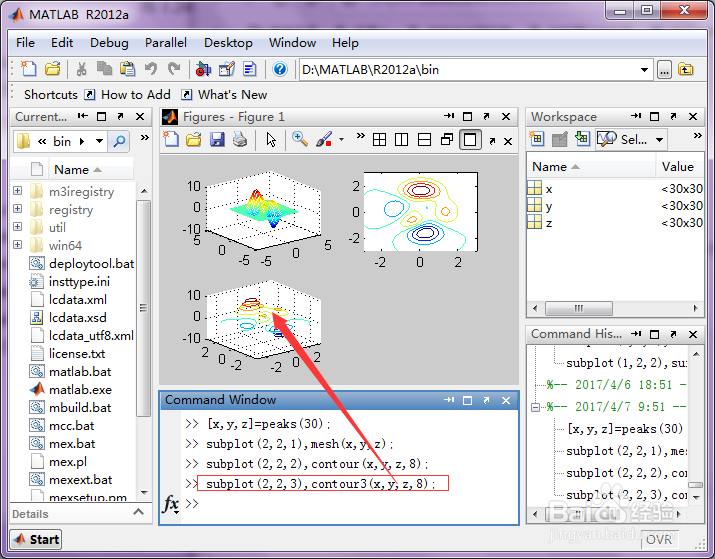
Task: Click the What's New shortcut
Action: point(224,95)
